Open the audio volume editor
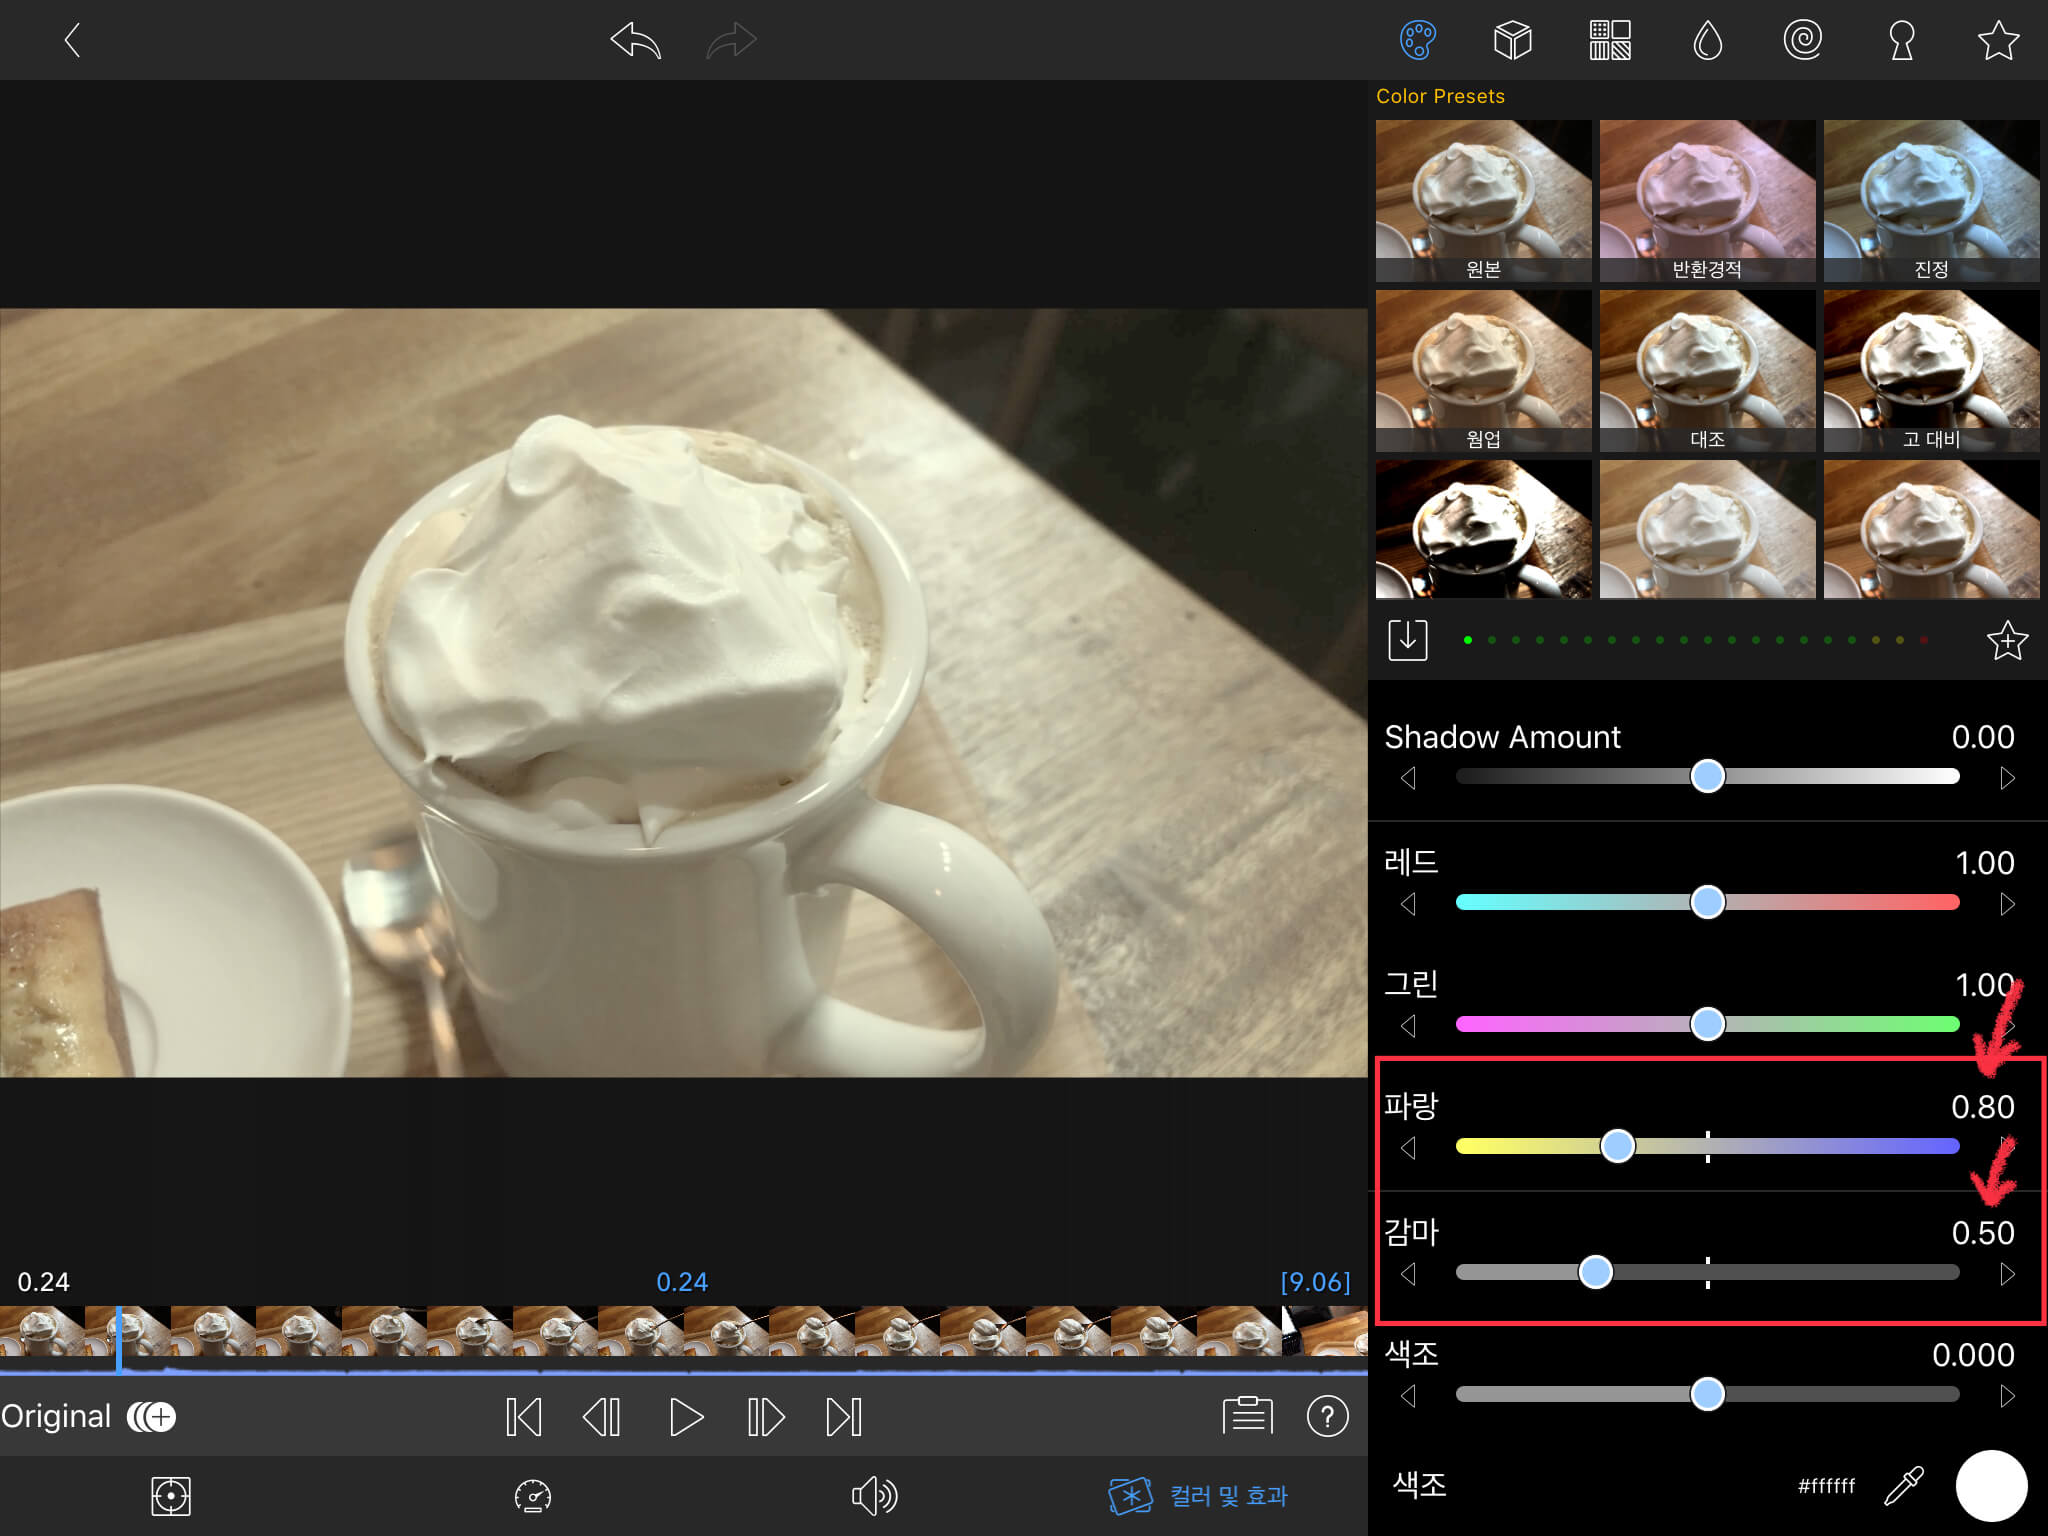This screenshot has height=1536, width=2048. (873, 1496)
